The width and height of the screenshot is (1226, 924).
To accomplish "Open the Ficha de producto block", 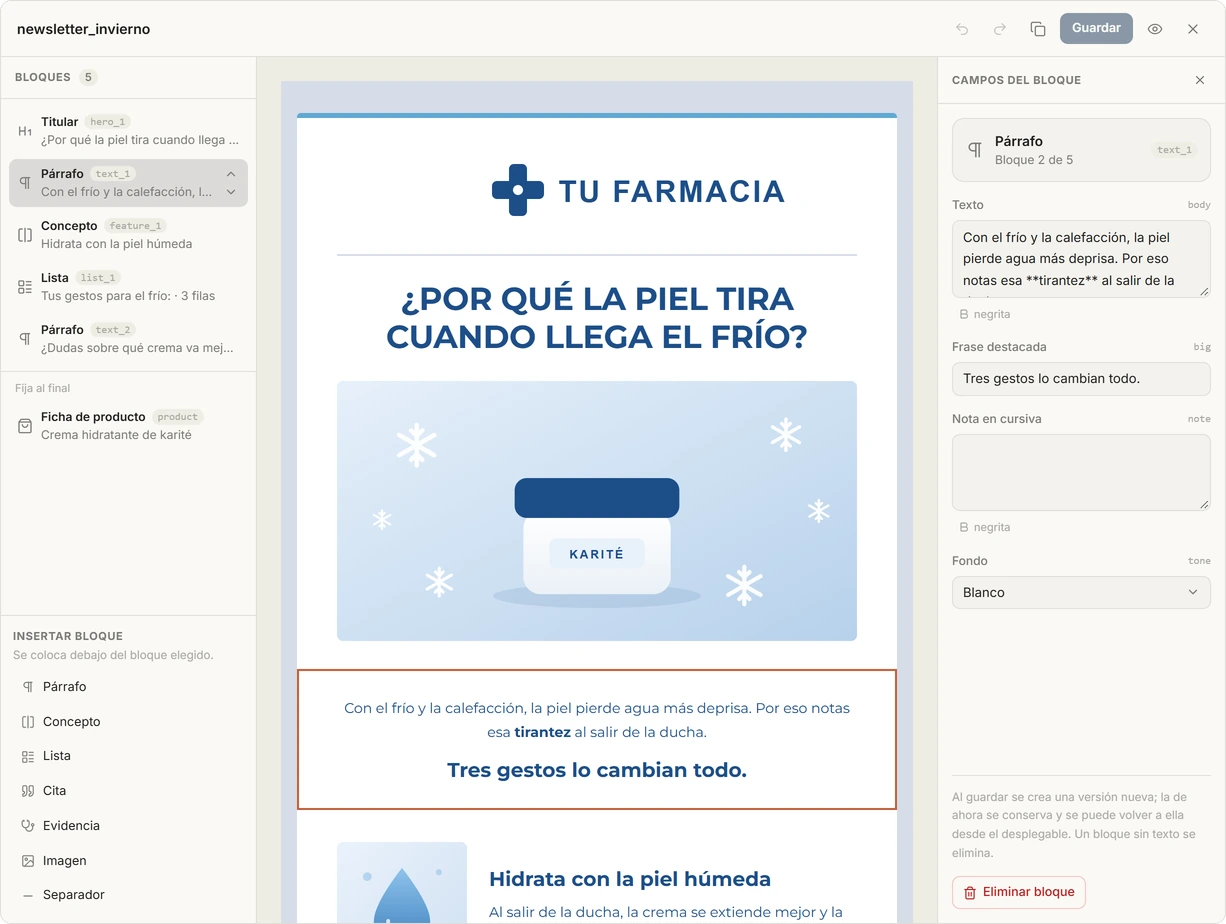I will [x=128, y=425].
